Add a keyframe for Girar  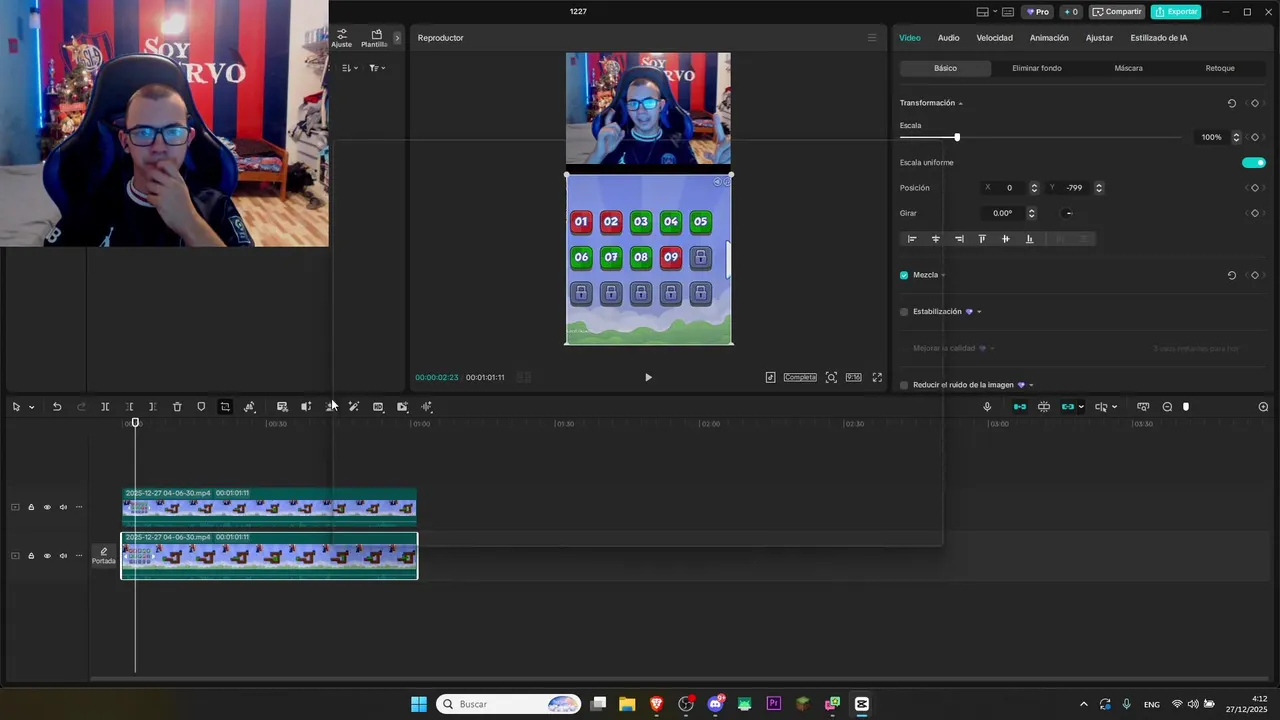[1255, 213]
